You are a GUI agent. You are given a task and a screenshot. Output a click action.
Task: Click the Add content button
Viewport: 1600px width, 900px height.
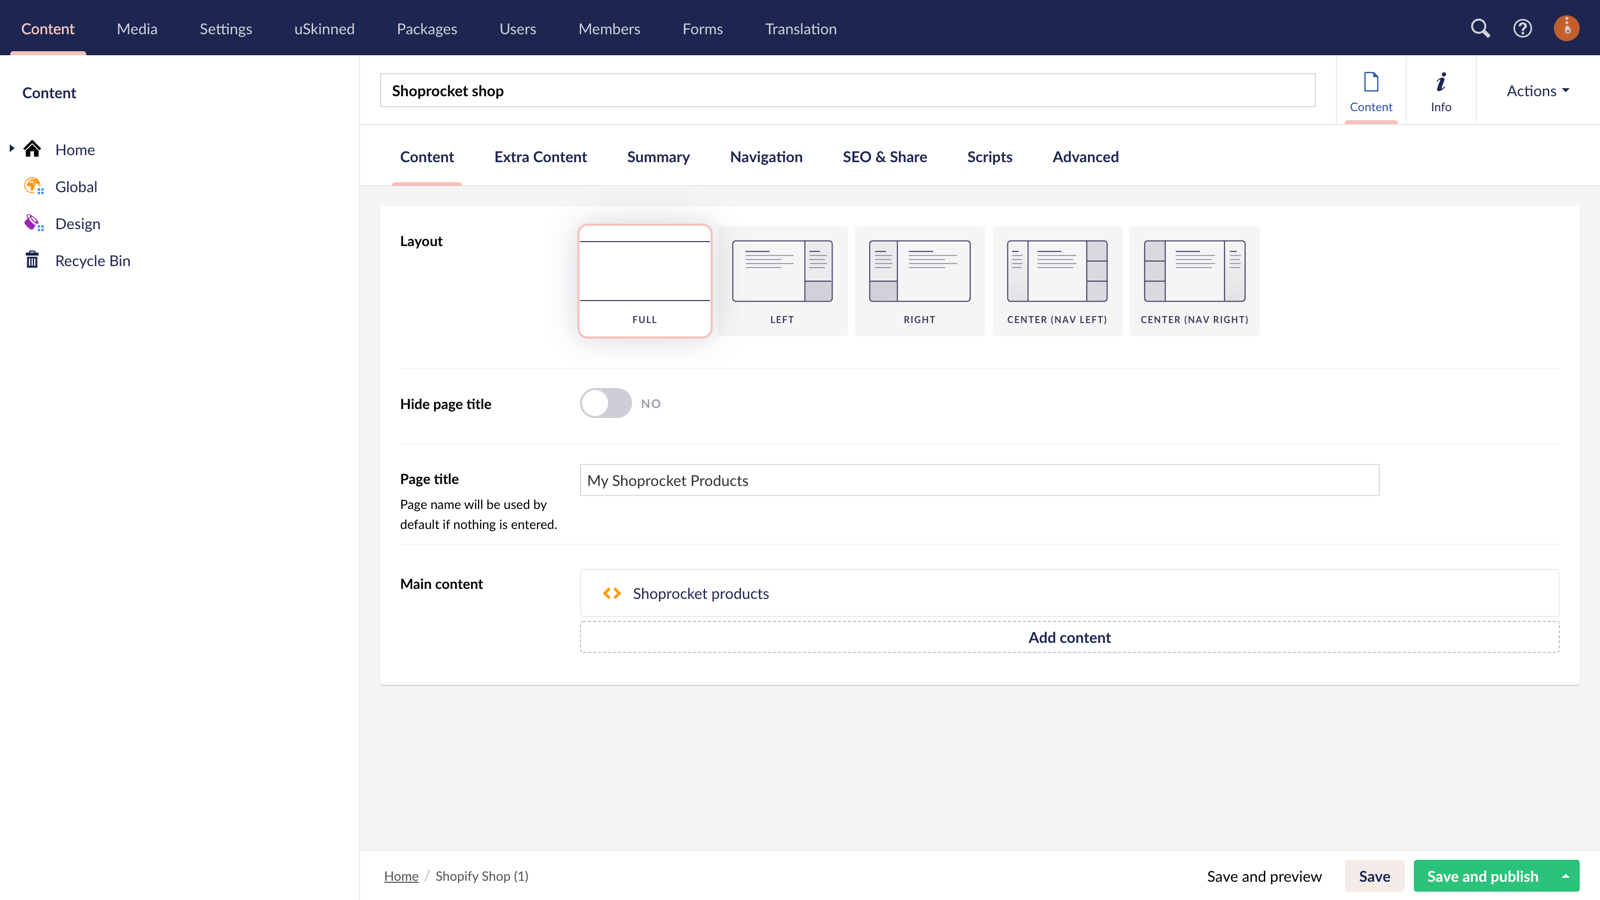[1069, 637]
